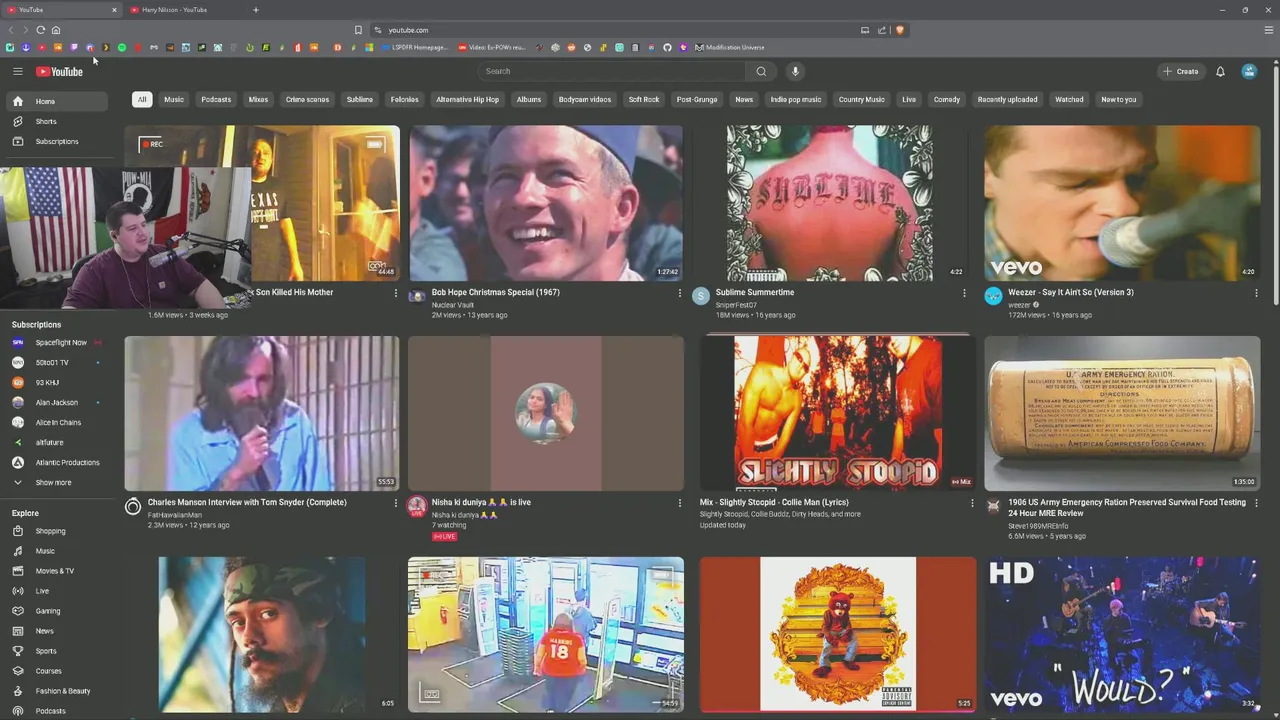This screenshot has height=720, width=1280.
Task: Go to Home in the sidebar
Action: 56,101
